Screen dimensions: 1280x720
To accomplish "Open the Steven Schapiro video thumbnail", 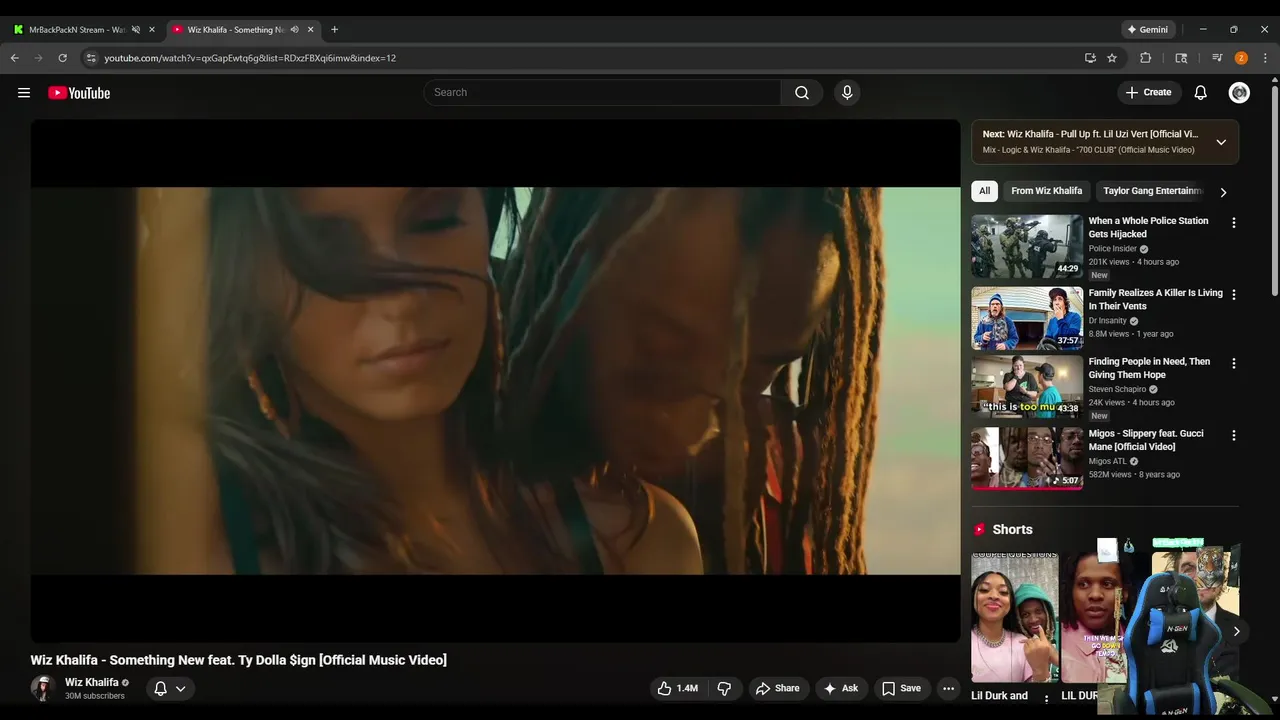I will point(1027,387).
